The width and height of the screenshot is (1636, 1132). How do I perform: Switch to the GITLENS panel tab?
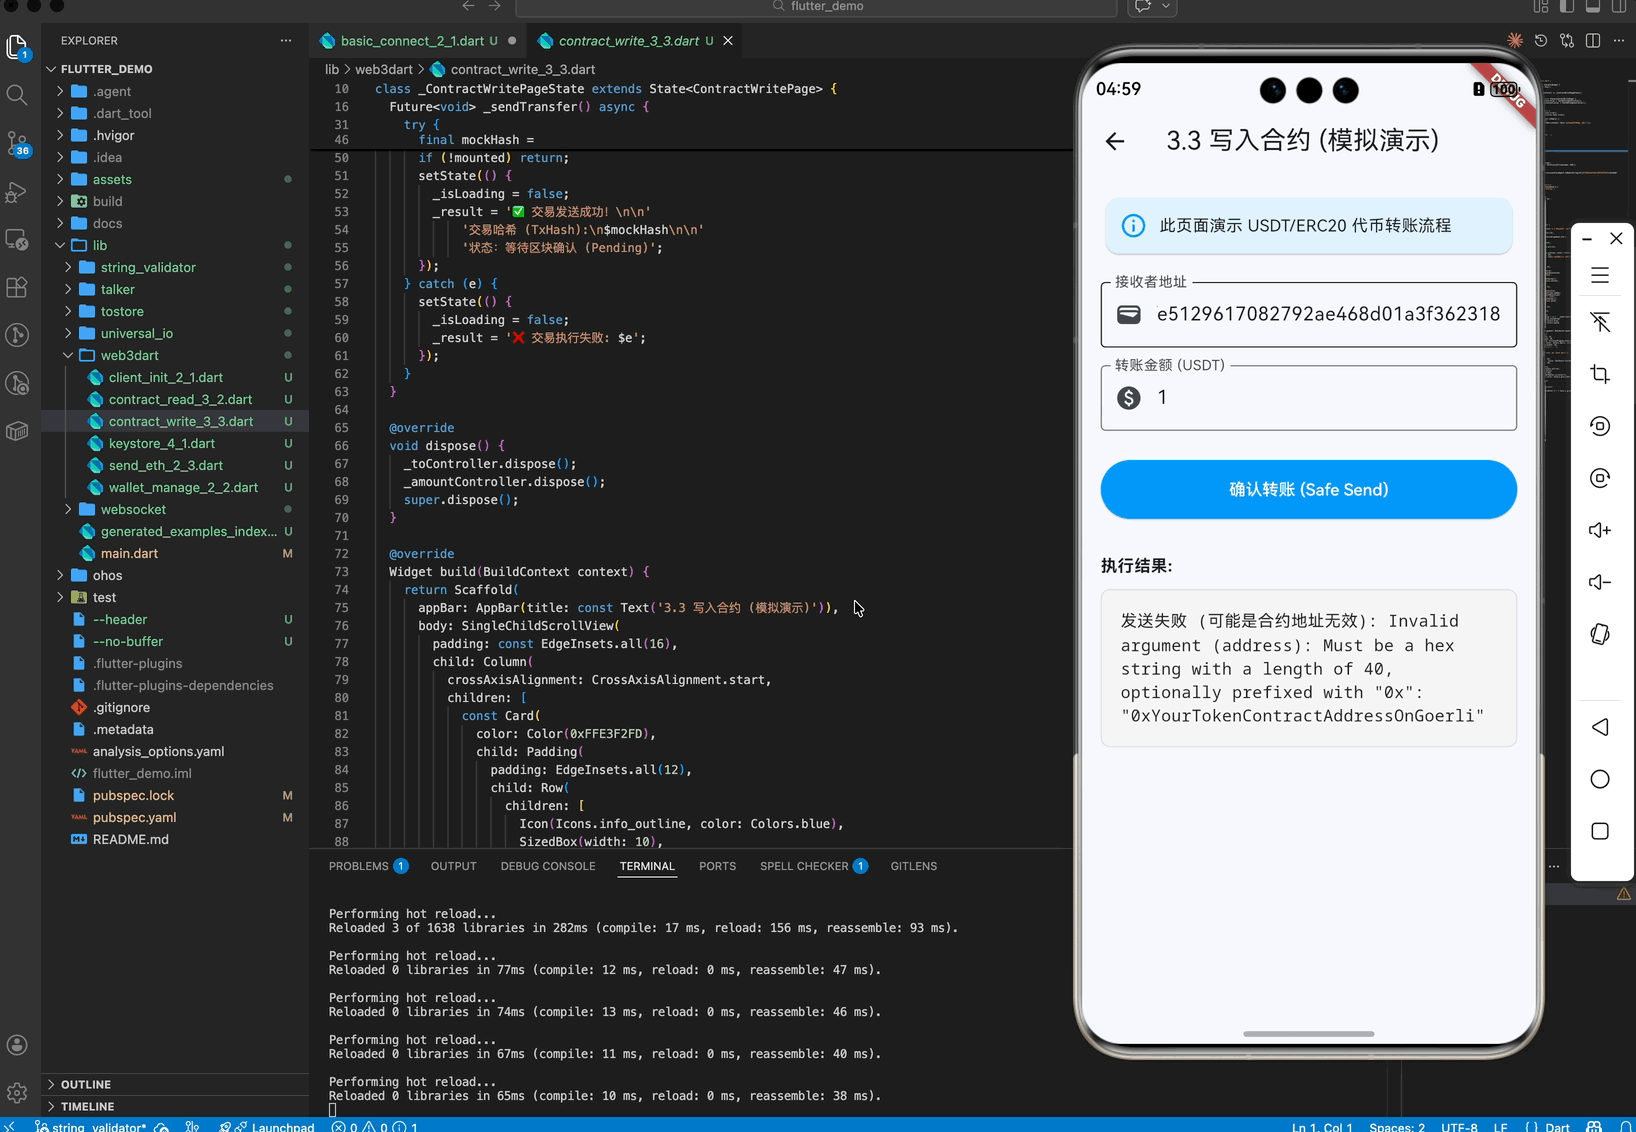914,866
